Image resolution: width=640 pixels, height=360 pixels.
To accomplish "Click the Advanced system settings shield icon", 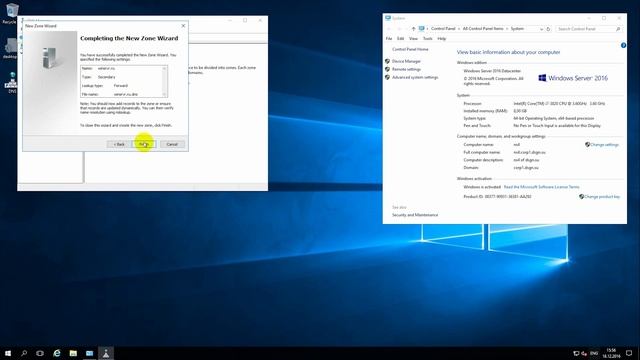I will point(387,77).
